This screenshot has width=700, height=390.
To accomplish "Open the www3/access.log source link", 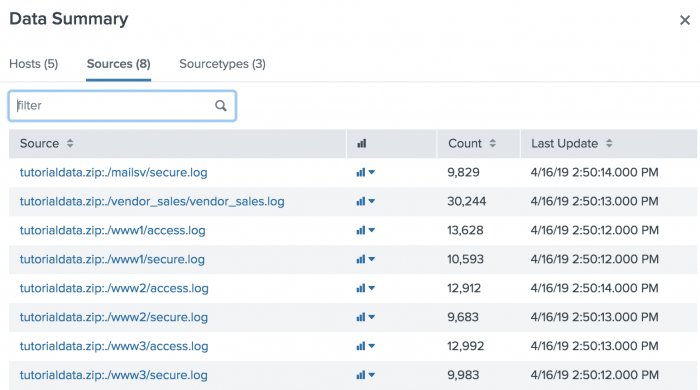I will point(114,346).
